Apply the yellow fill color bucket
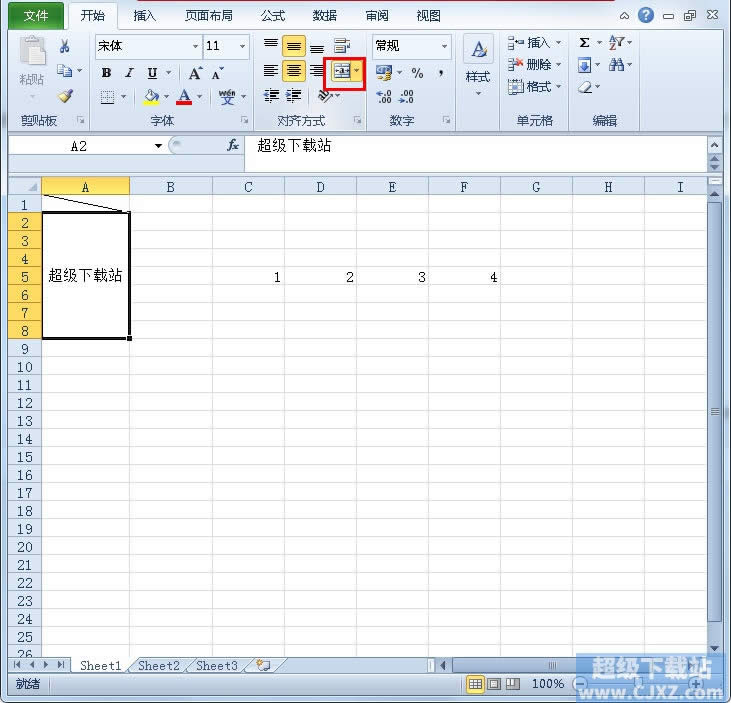 coord(151,97)
